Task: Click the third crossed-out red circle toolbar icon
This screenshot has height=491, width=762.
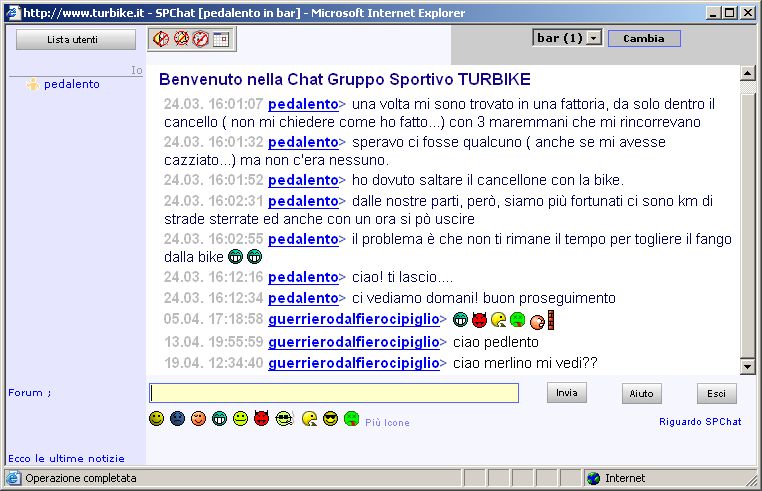Action: pos(200,39)
